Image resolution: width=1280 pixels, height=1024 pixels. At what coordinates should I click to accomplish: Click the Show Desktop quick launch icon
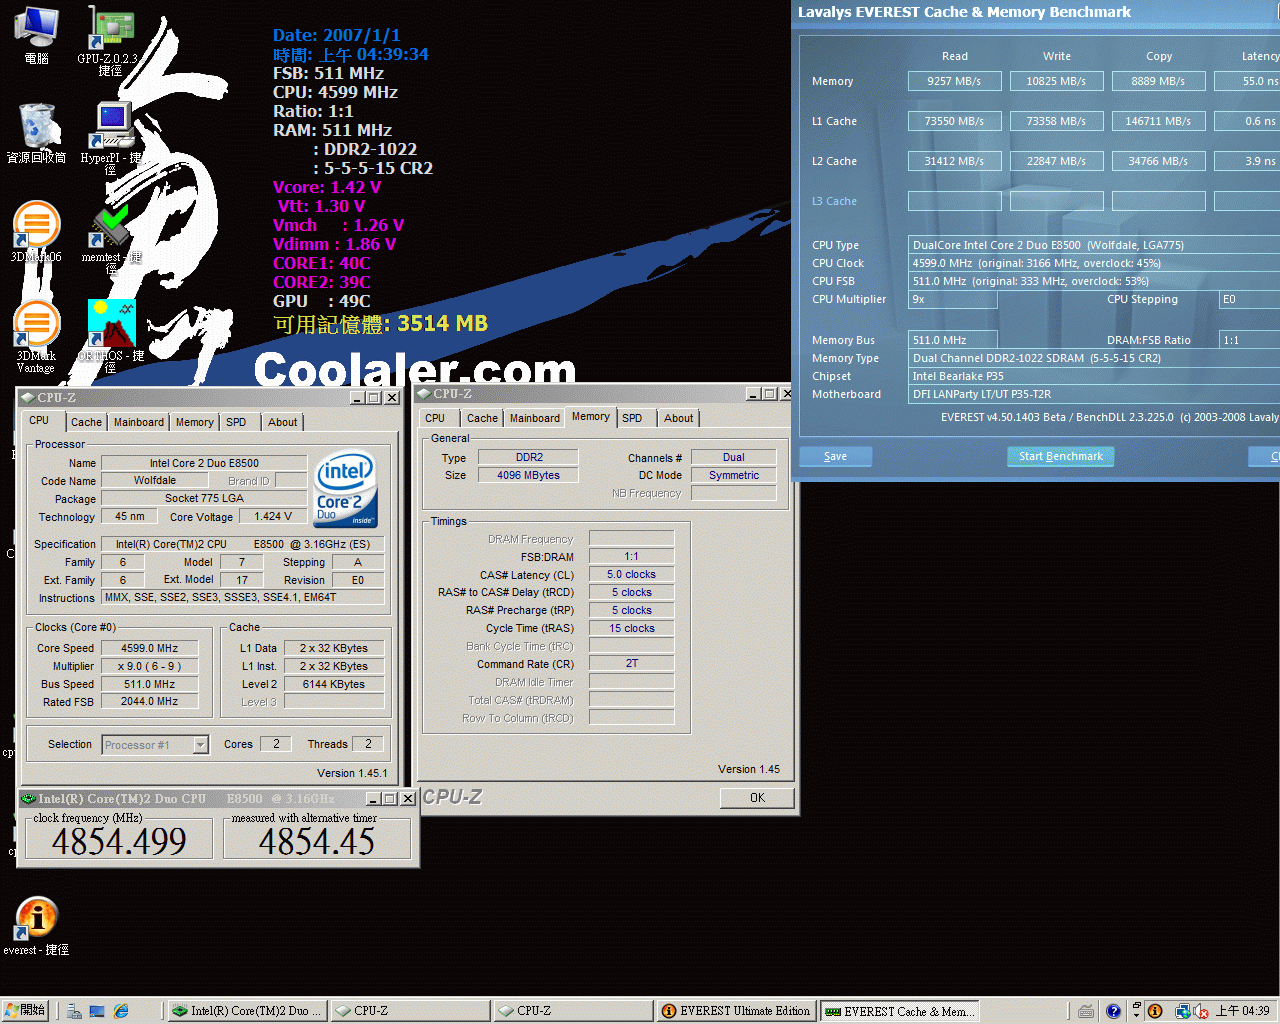click(x=97, y=1011)
